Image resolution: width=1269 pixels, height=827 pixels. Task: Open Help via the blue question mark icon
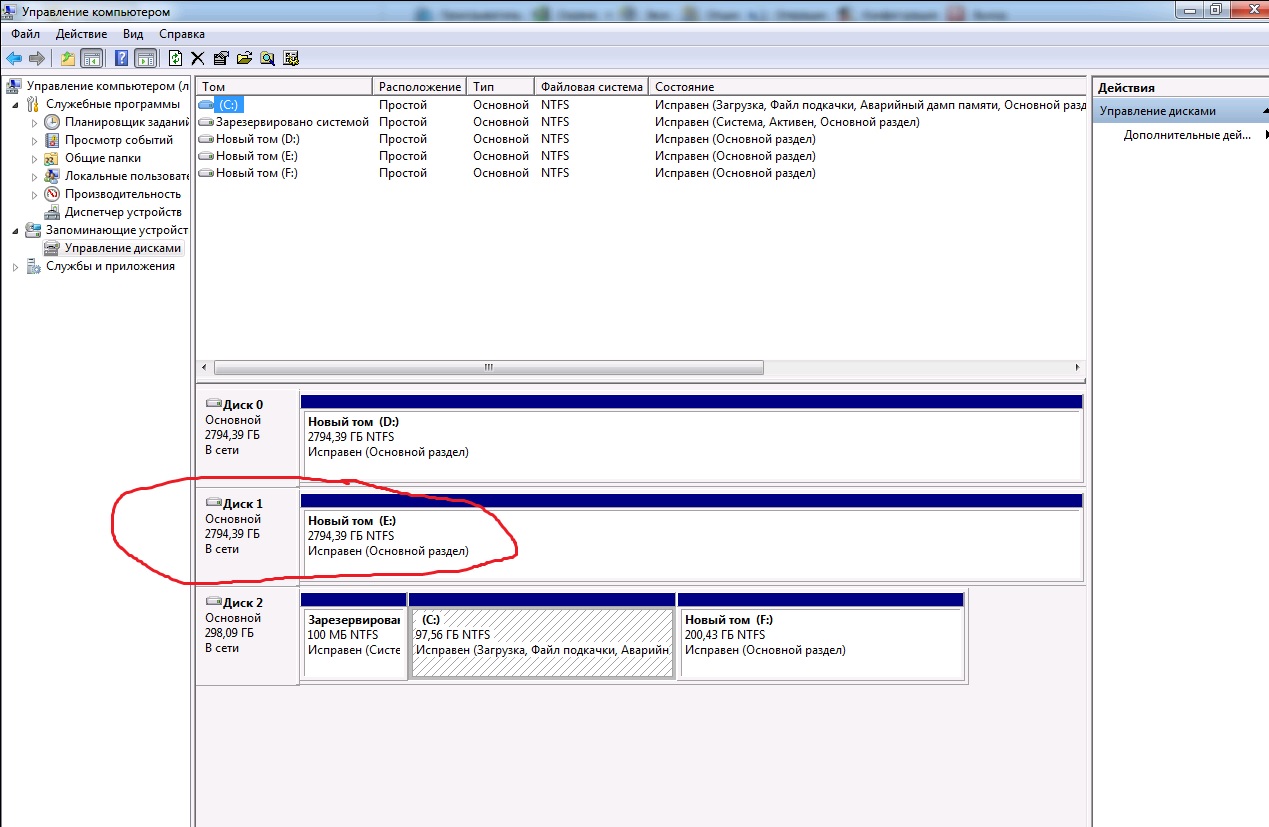tap(121, 58)
